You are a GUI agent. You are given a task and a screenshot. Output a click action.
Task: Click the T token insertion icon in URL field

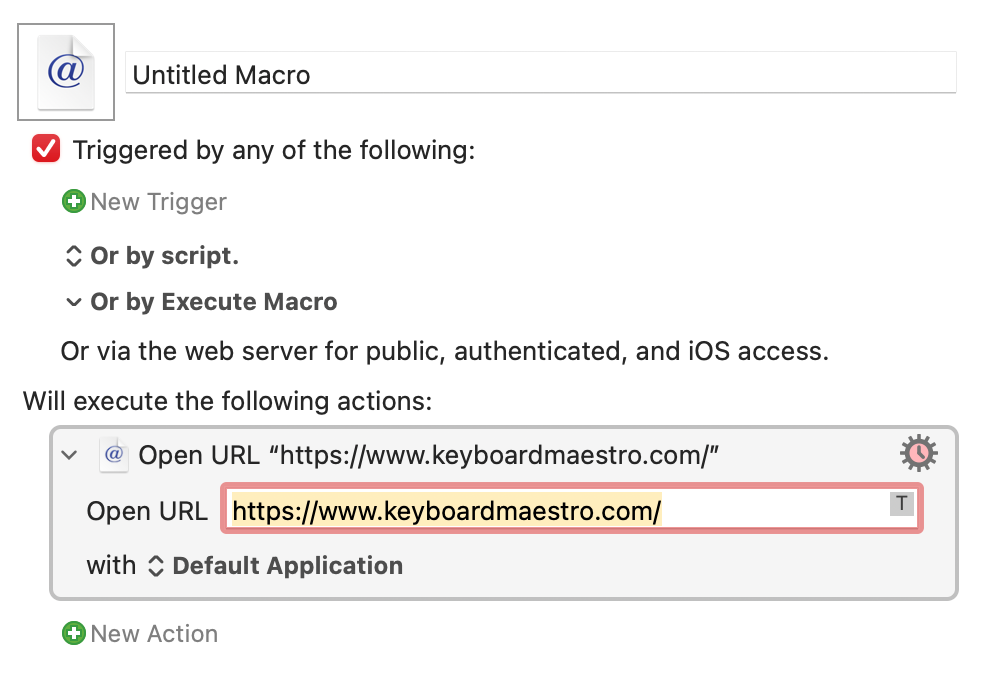click(902, 504)
